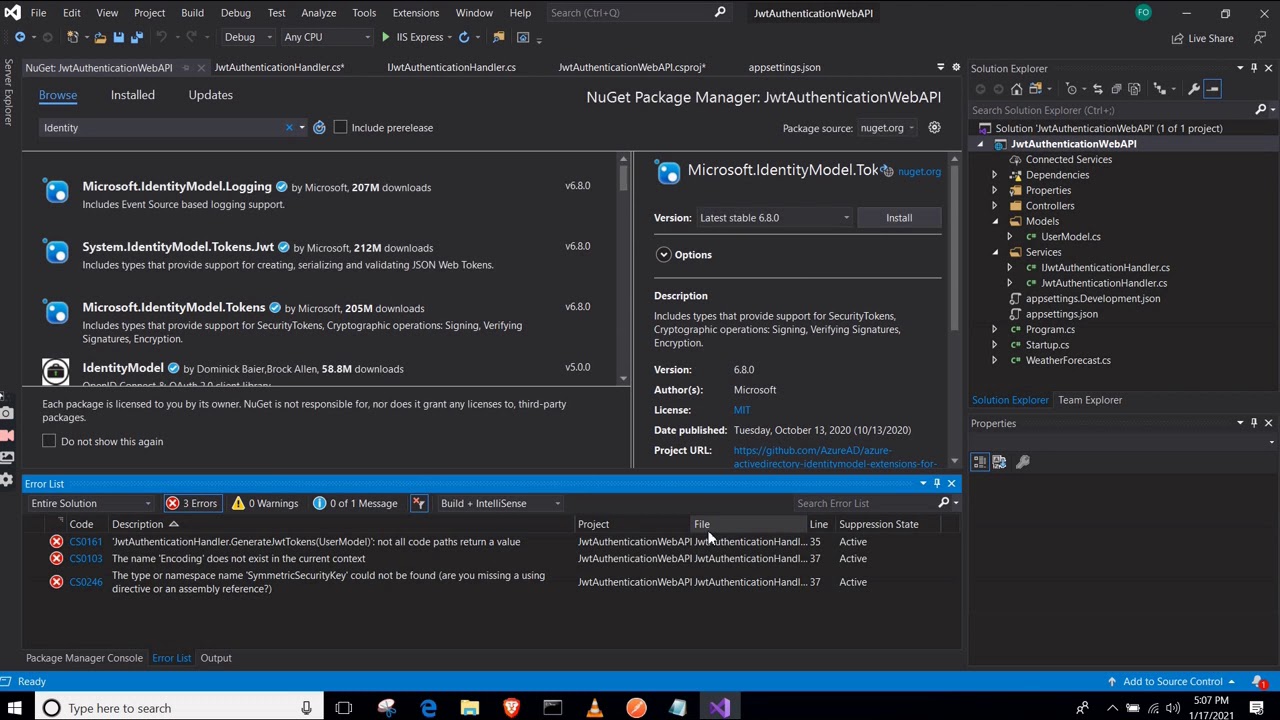Click the Navigate Backward arrow icon
Screen dimensions: 1280x720
(19, 37)
